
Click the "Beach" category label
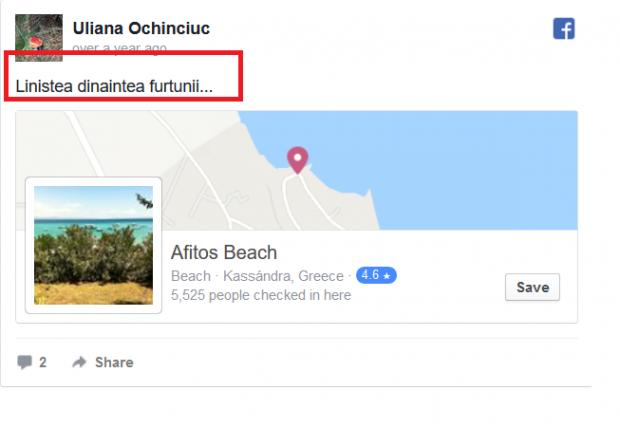click(x=191, y=276)
